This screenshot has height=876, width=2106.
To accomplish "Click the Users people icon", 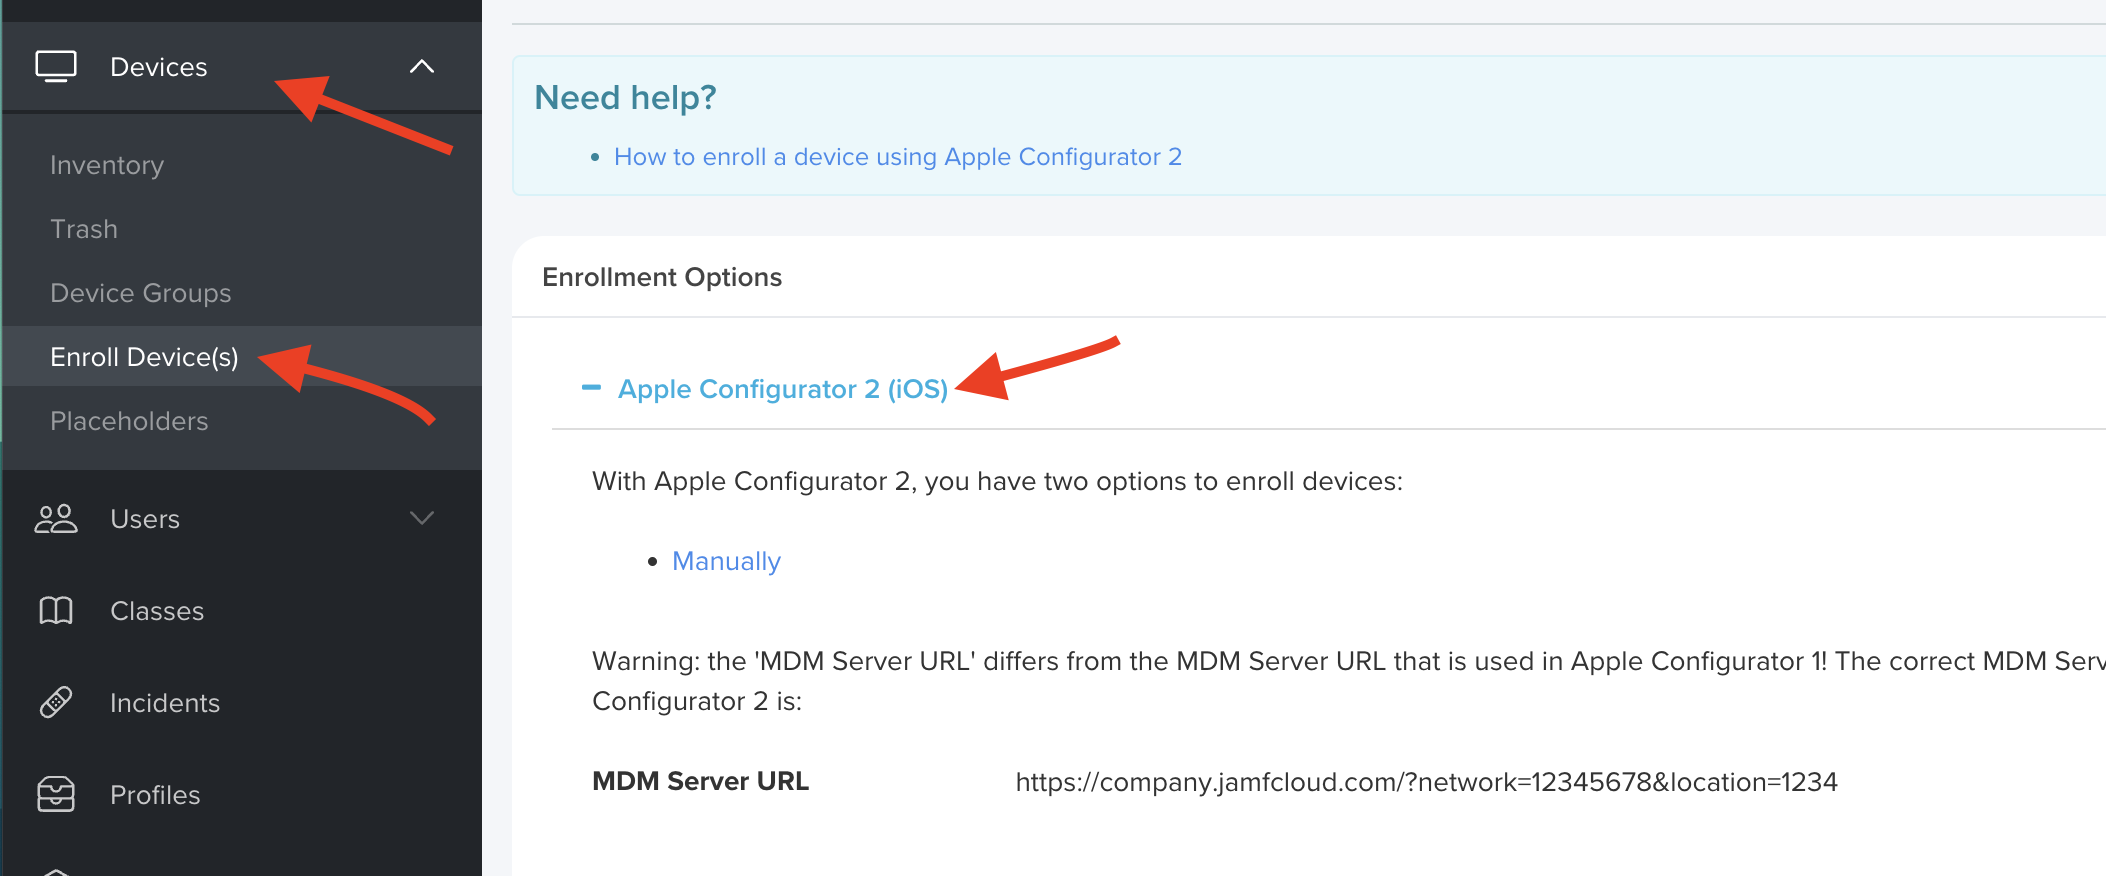I will click(x=56, y=519).
